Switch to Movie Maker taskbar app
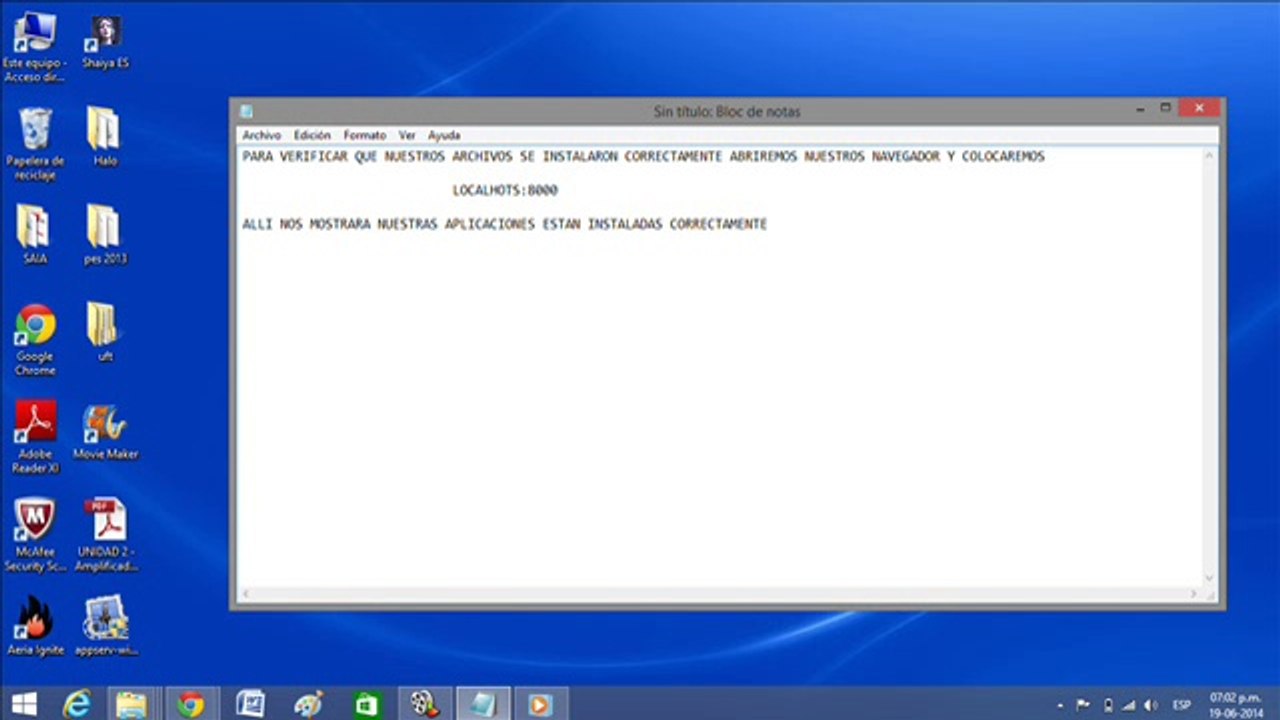This screenshot has width=1280, height=720. (x=425, y=704)
